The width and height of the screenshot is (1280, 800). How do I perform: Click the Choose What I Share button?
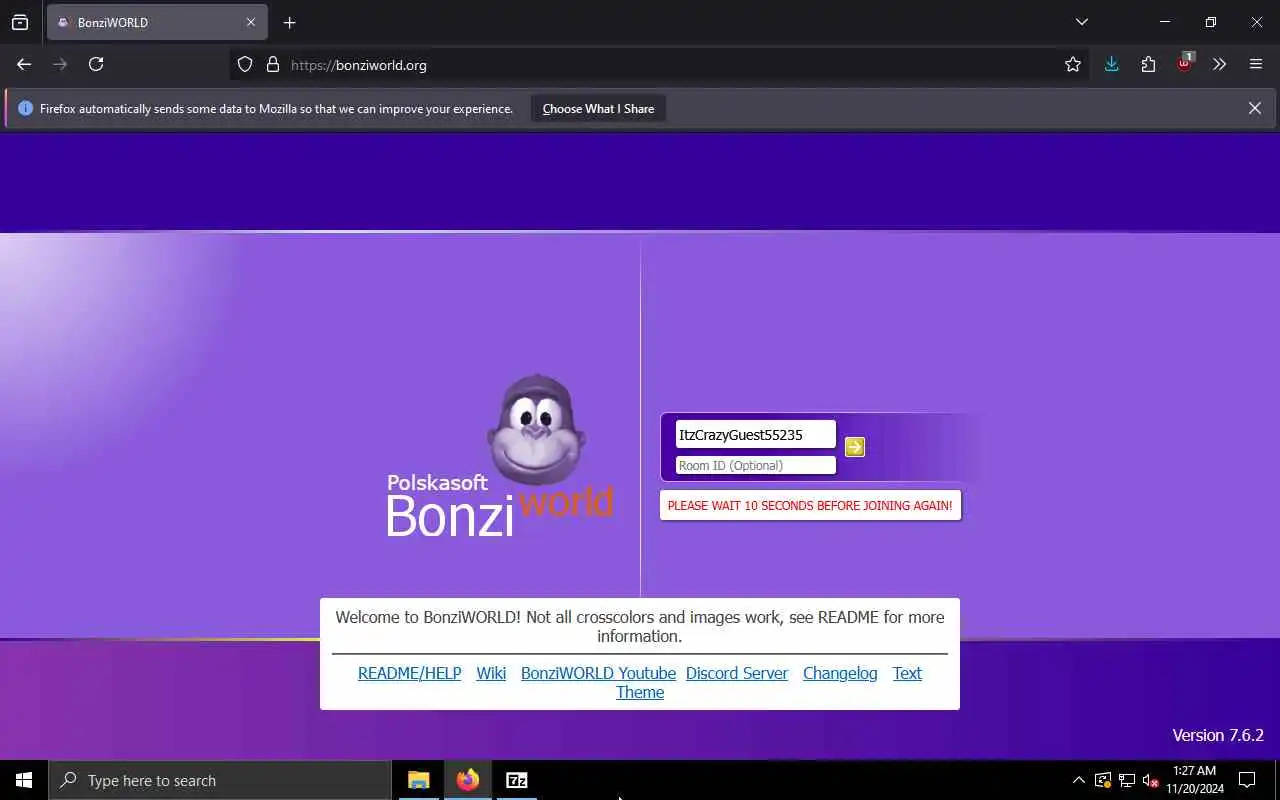coord(598,109)
